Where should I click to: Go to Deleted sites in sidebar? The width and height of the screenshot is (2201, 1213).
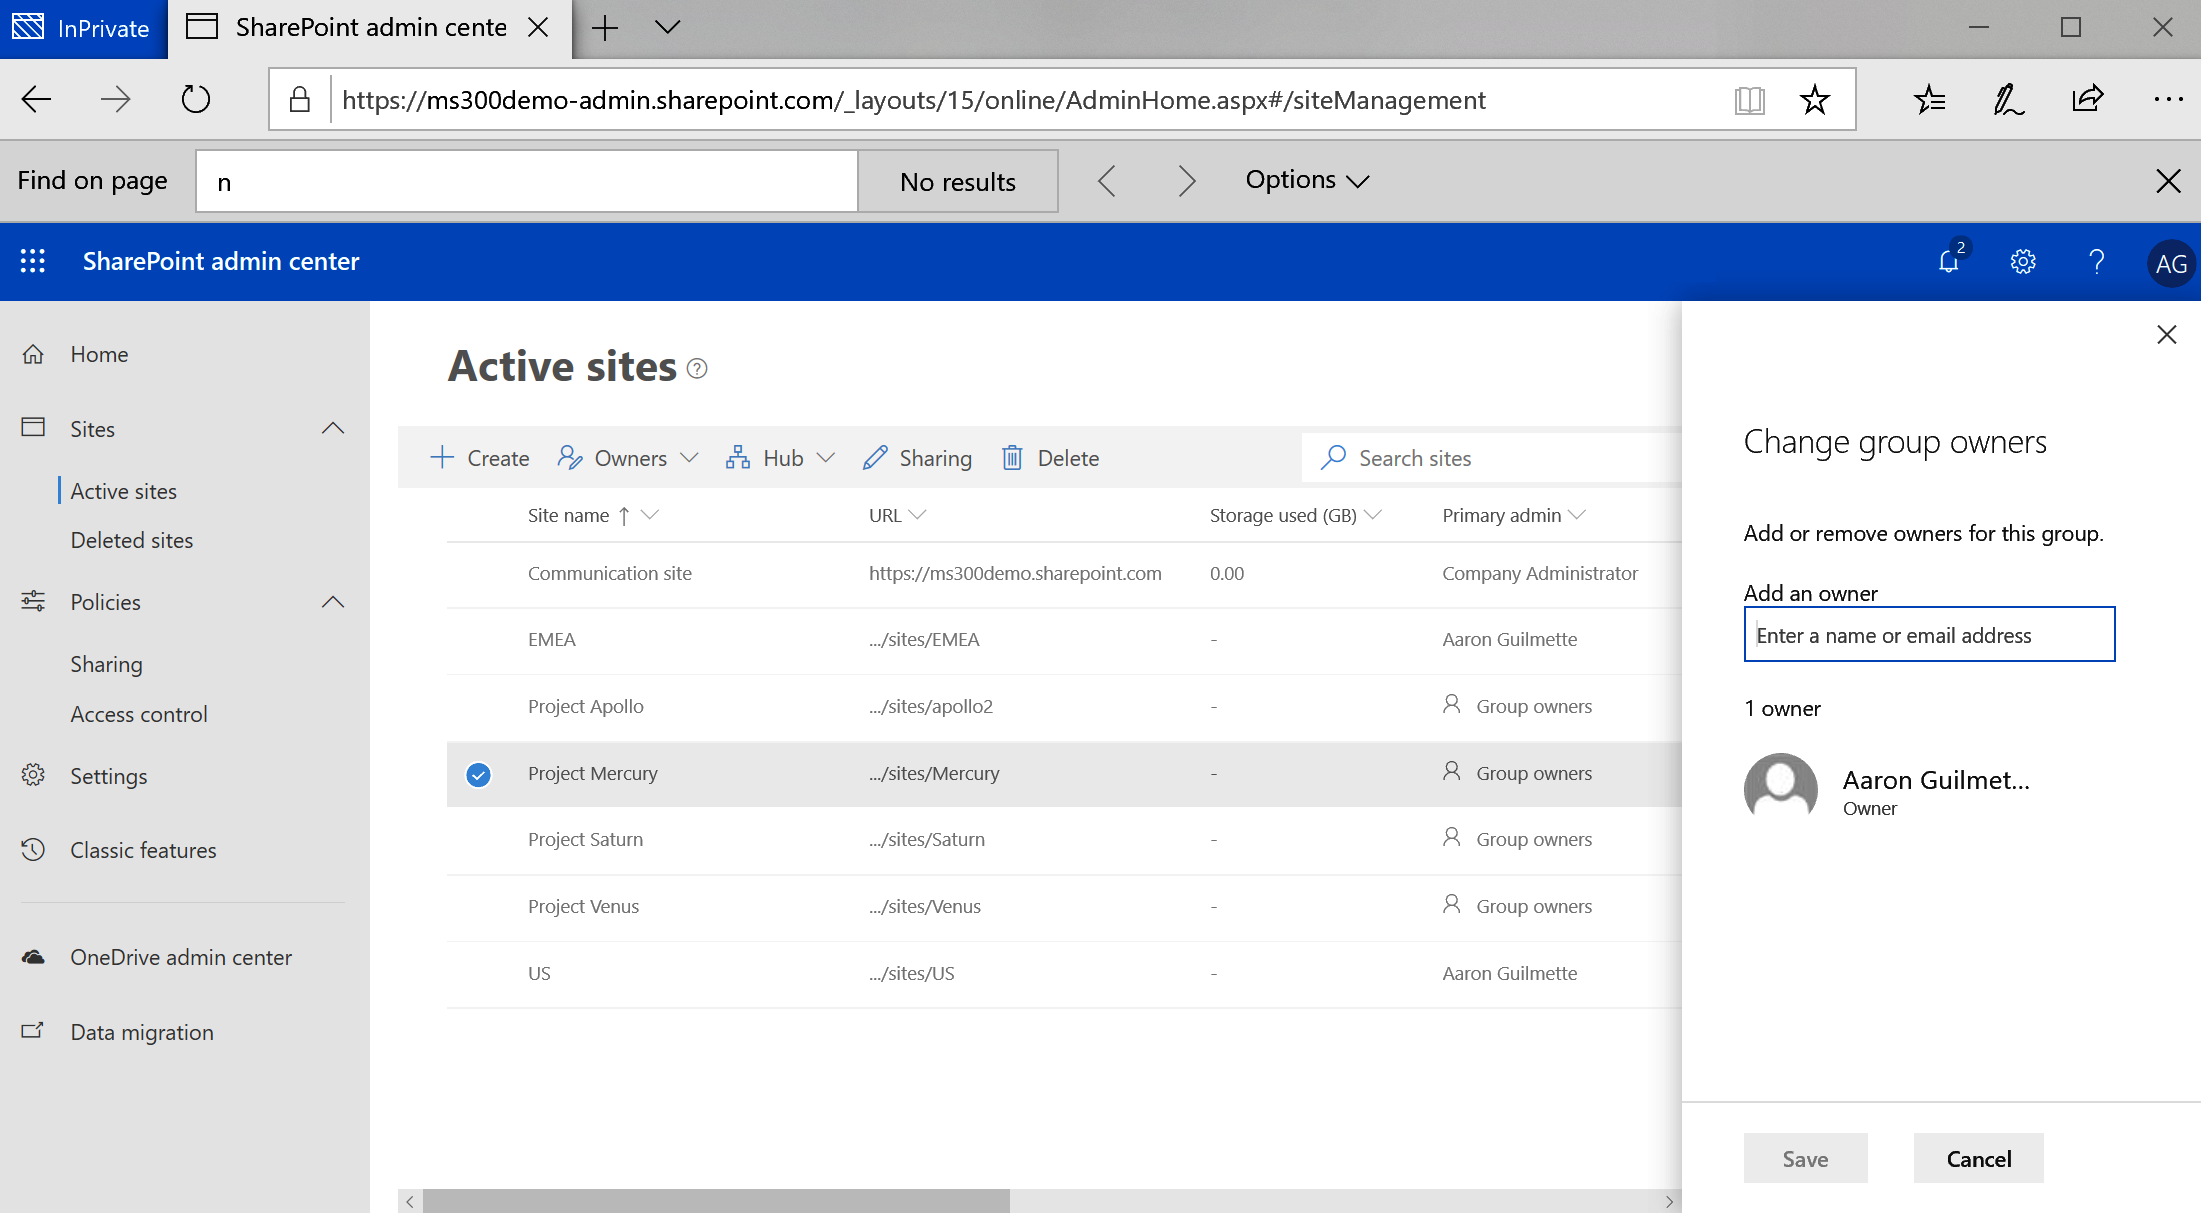click(x=131, y=540)
